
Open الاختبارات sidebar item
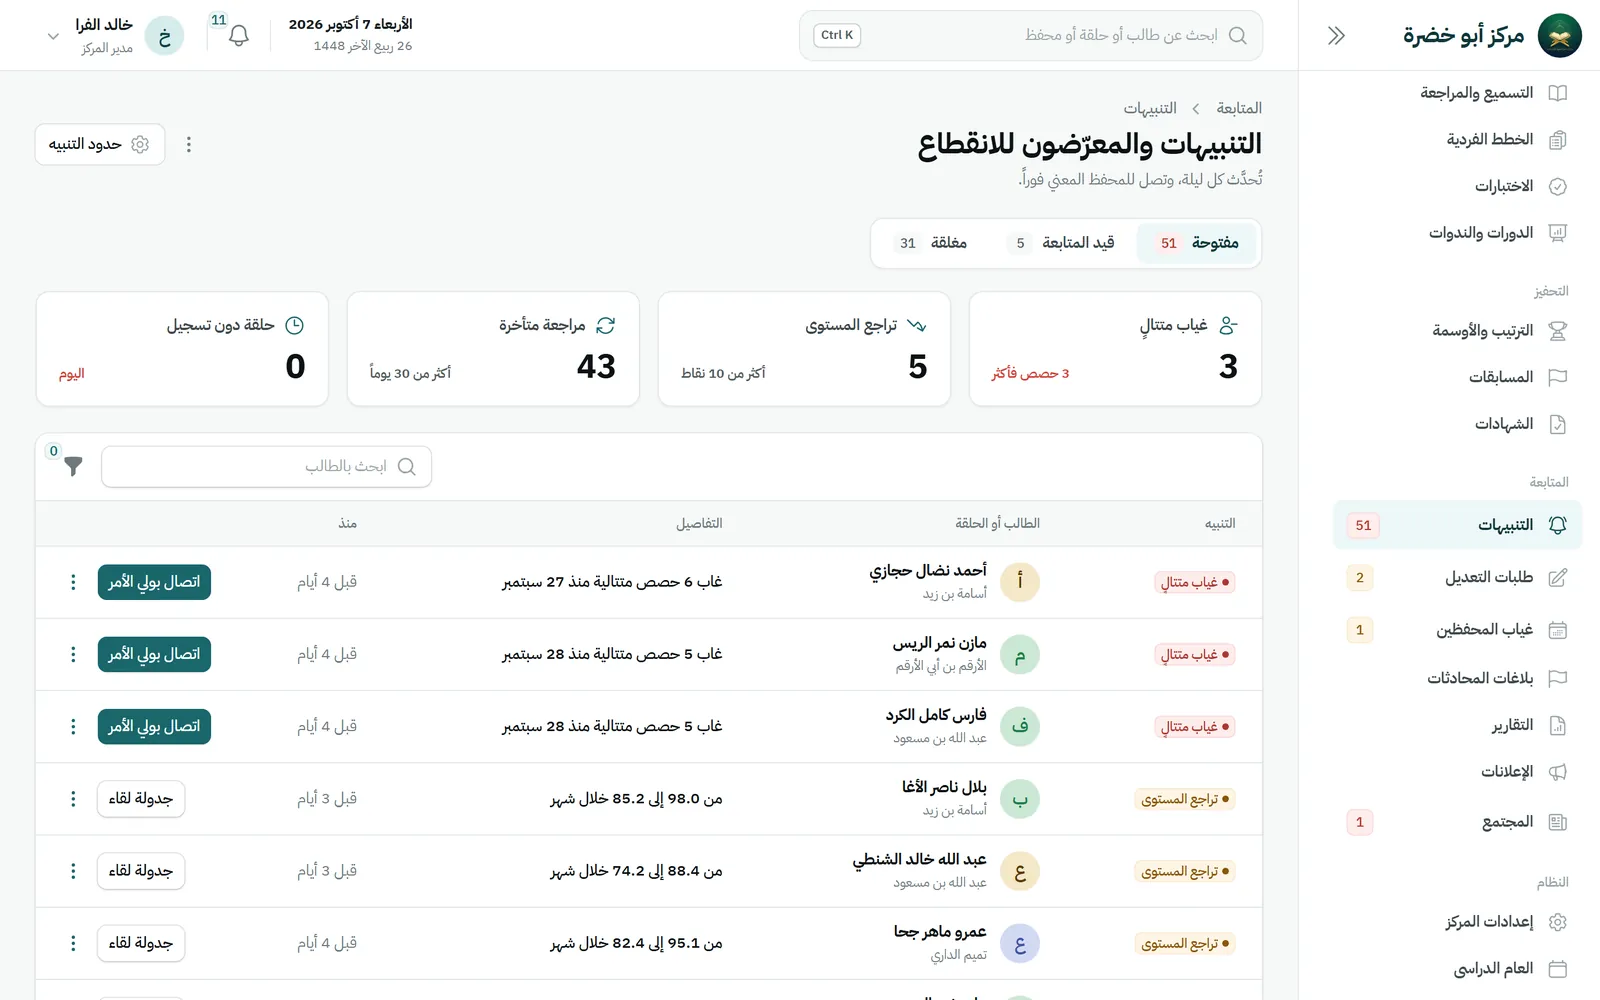(x=1458, y=186)
